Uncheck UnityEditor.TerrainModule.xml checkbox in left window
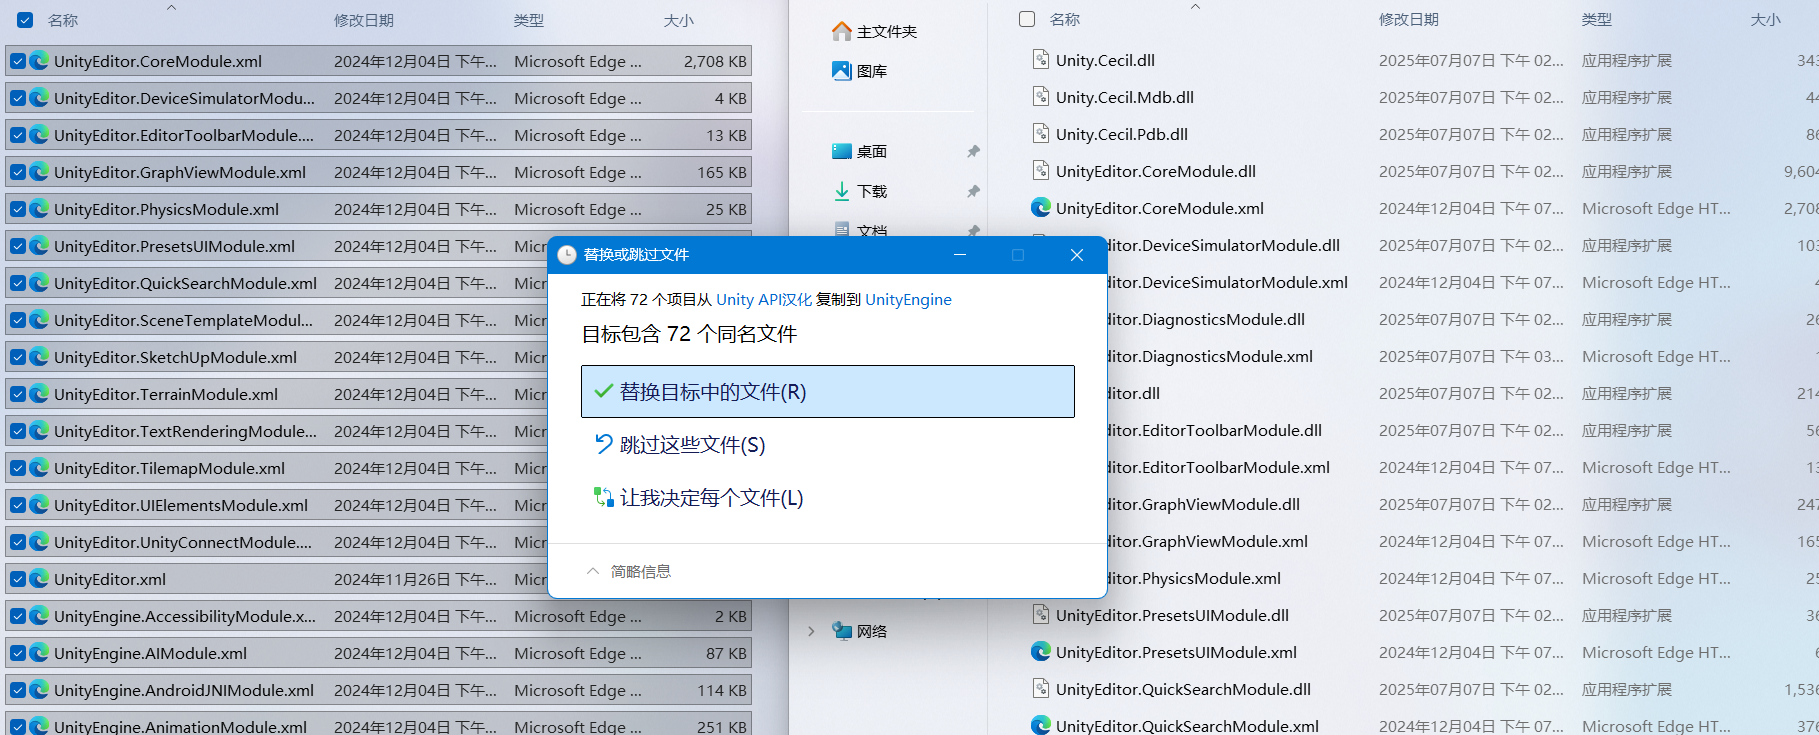1819x735 pixels. [18, 394]
